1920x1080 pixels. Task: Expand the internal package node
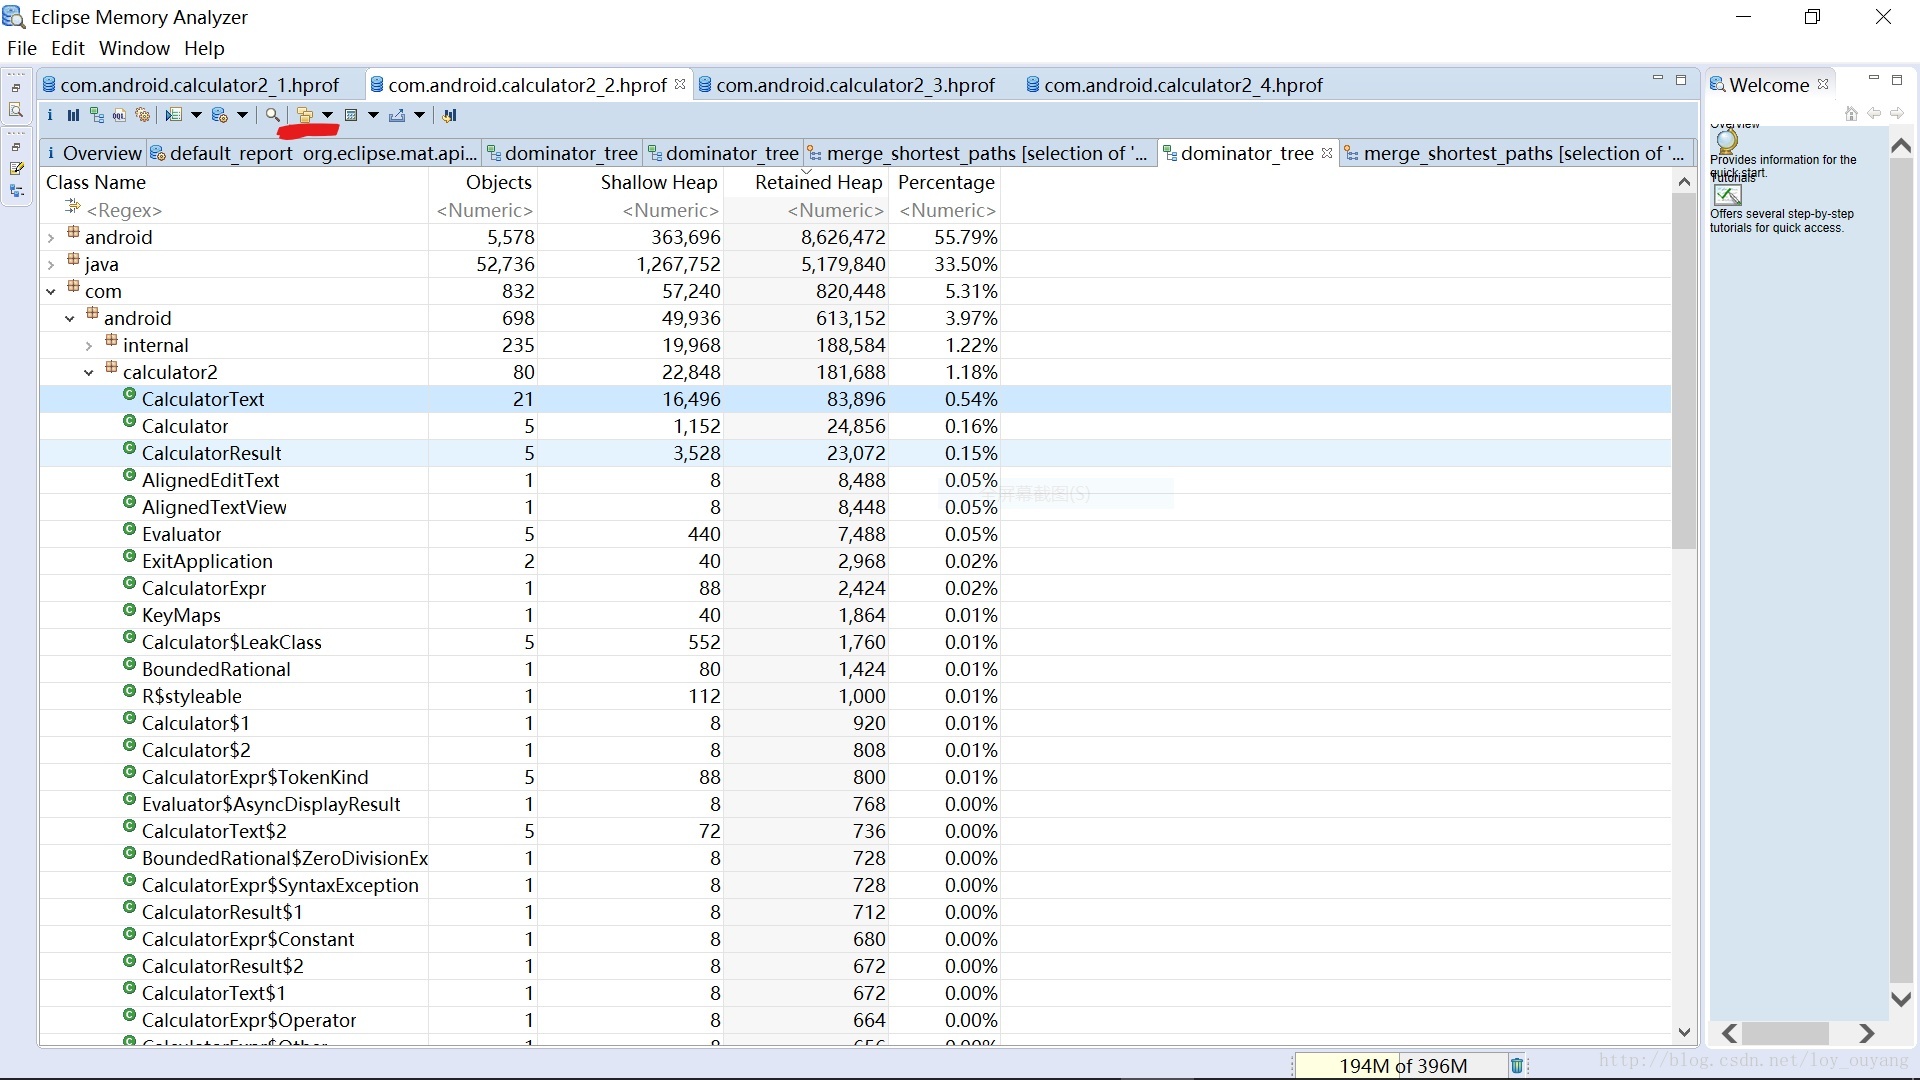(89, 346)
